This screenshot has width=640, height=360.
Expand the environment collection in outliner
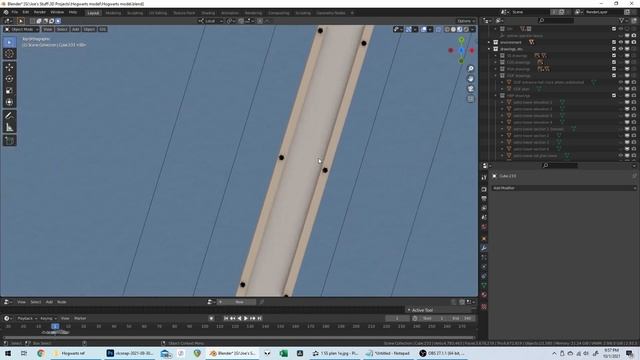[x=489, y=42]
